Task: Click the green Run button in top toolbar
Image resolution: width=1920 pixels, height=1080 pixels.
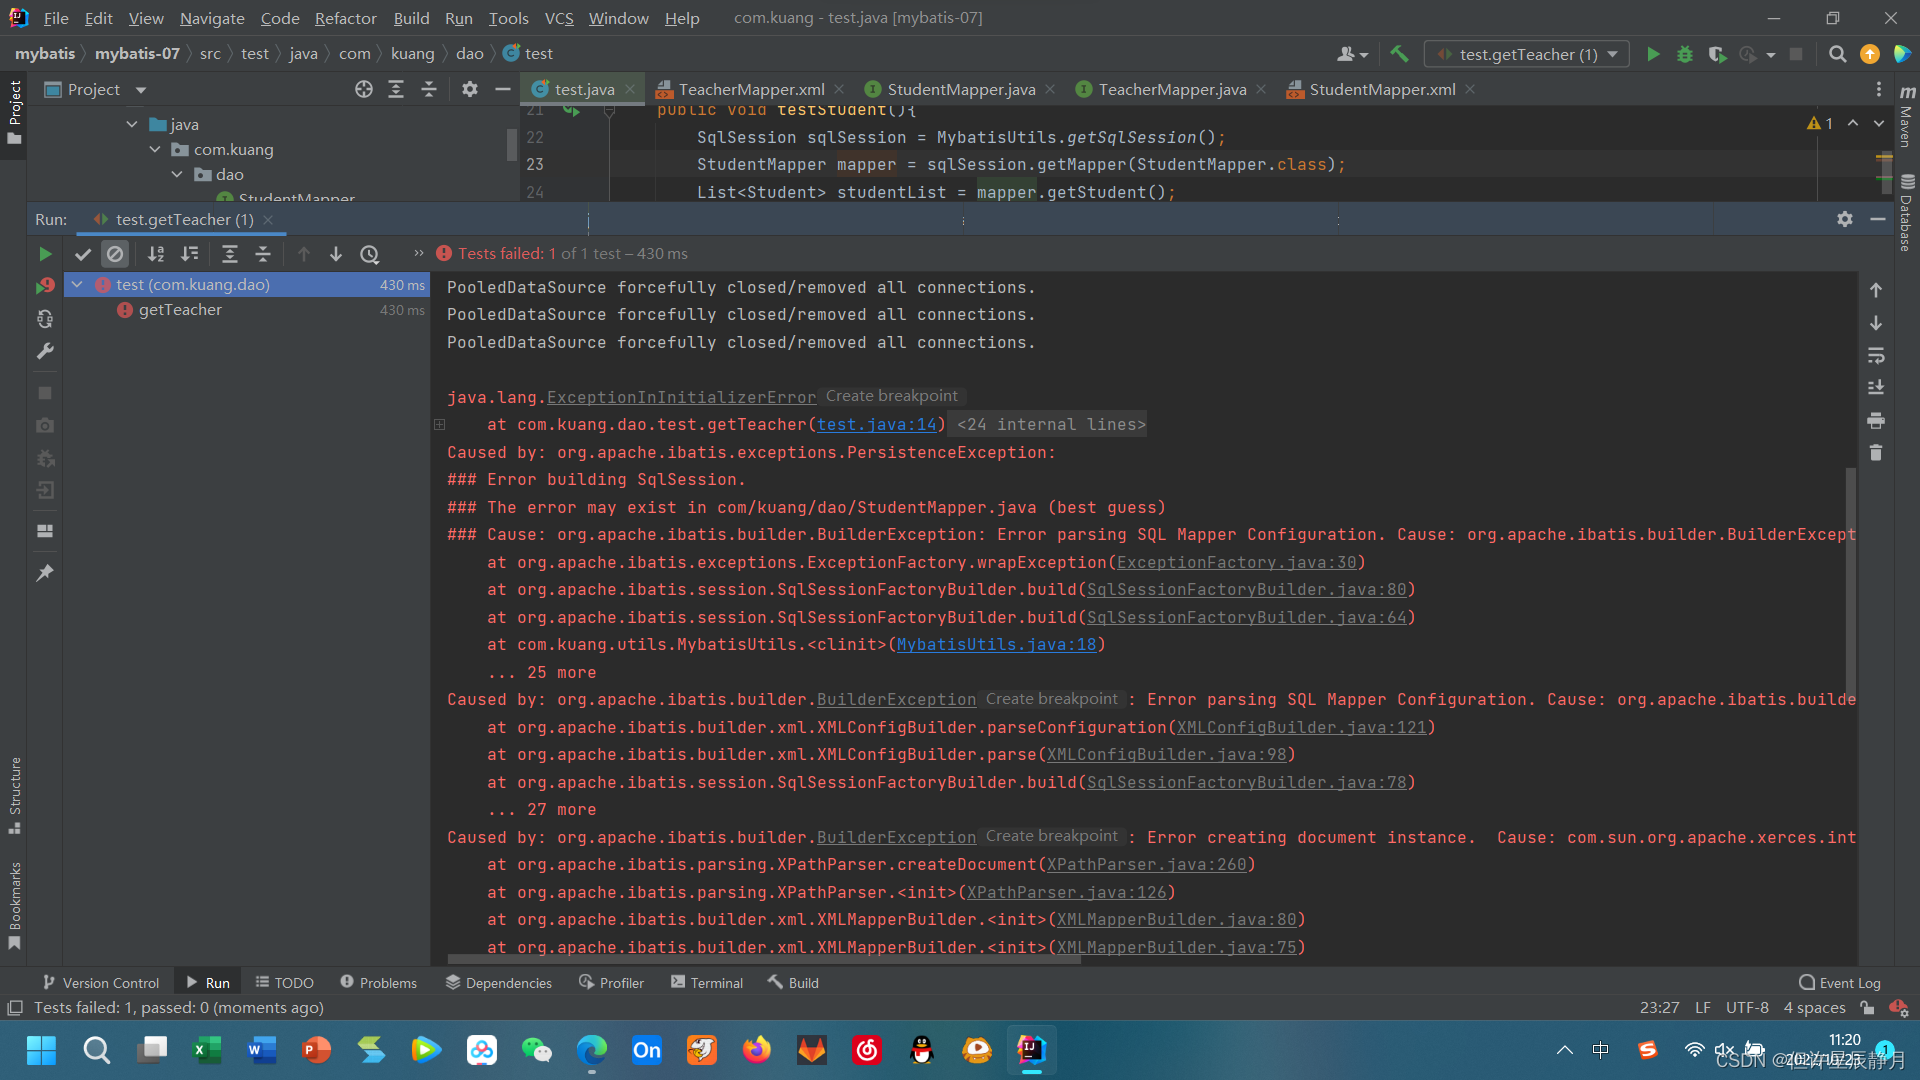Action: [1653, 54]
